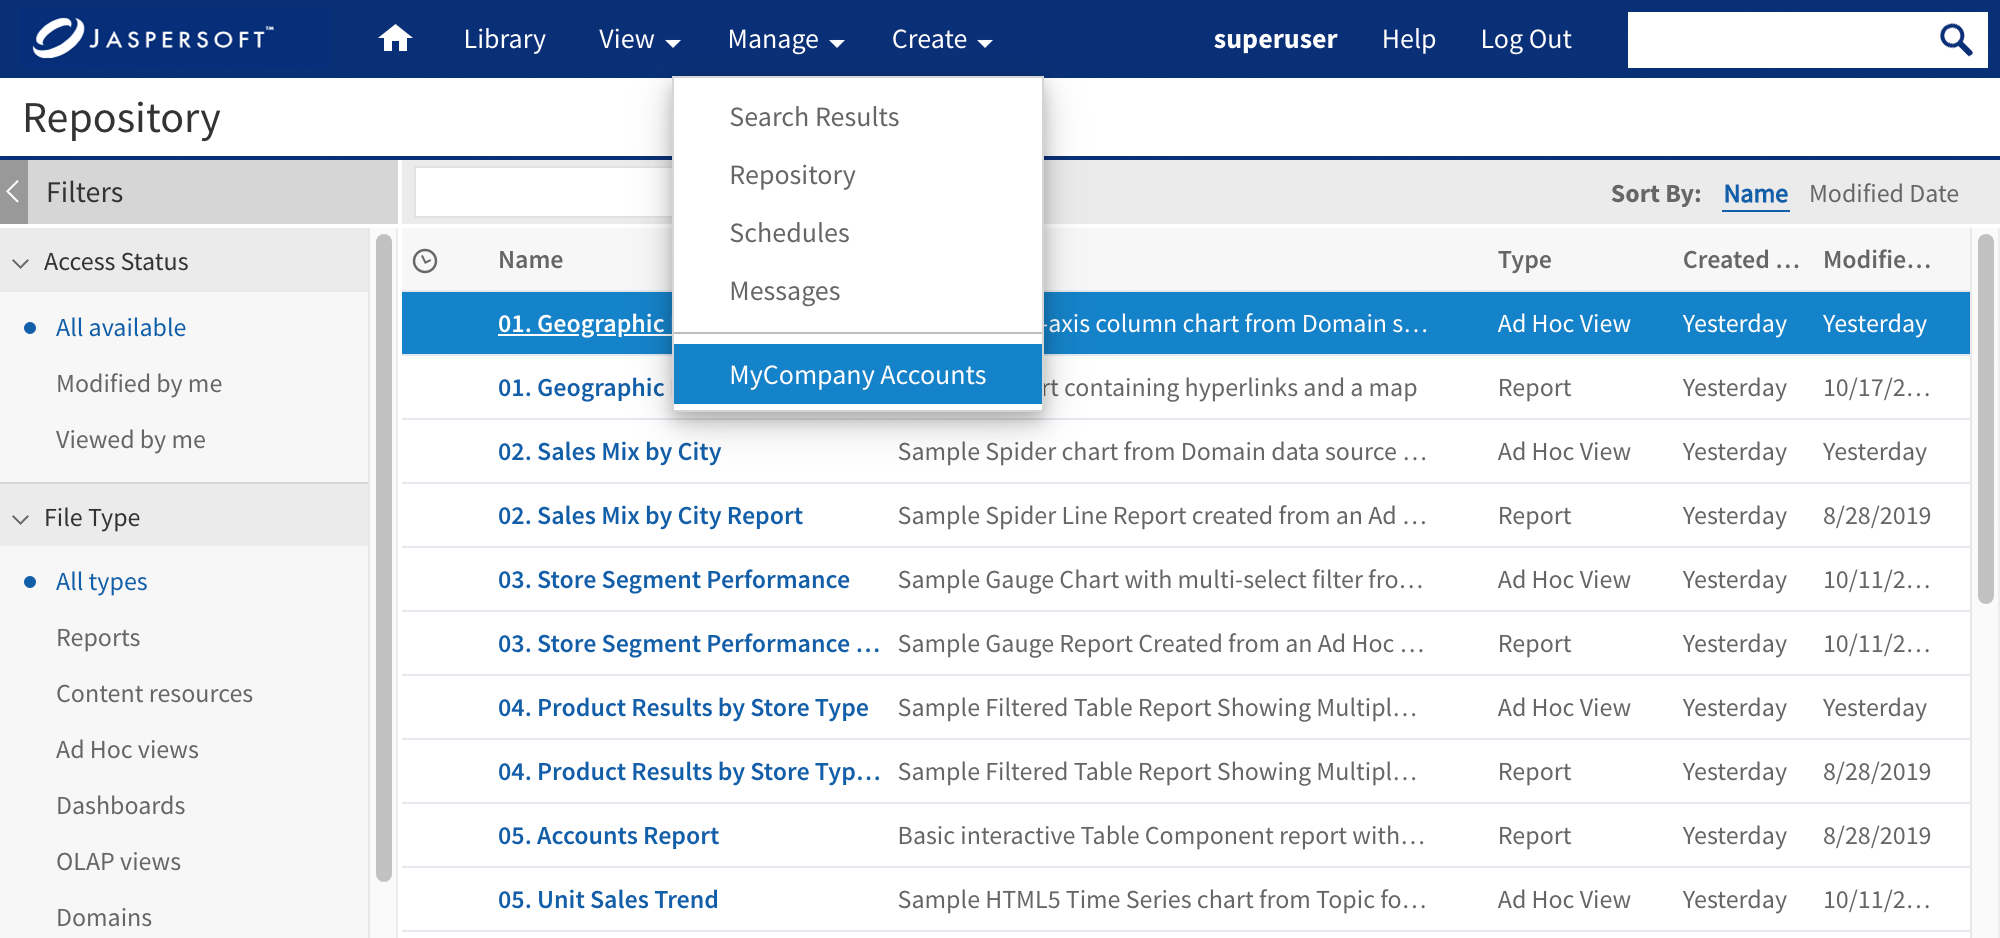Click 'Basic interactive Table Component report' description
2000x938 pixels.
click(1161, 835)
